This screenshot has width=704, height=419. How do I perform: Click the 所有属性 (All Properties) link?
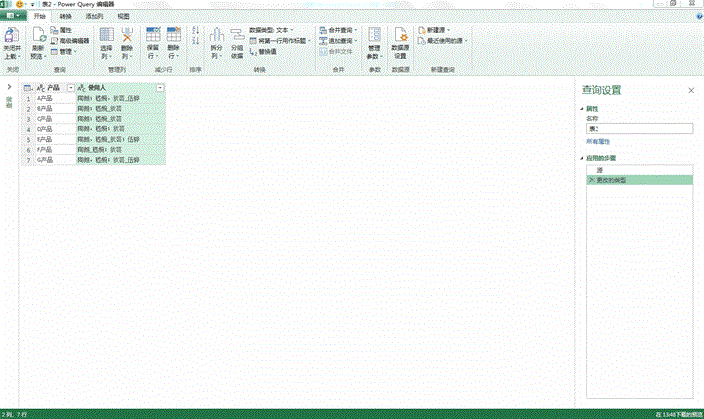[597, 142]
